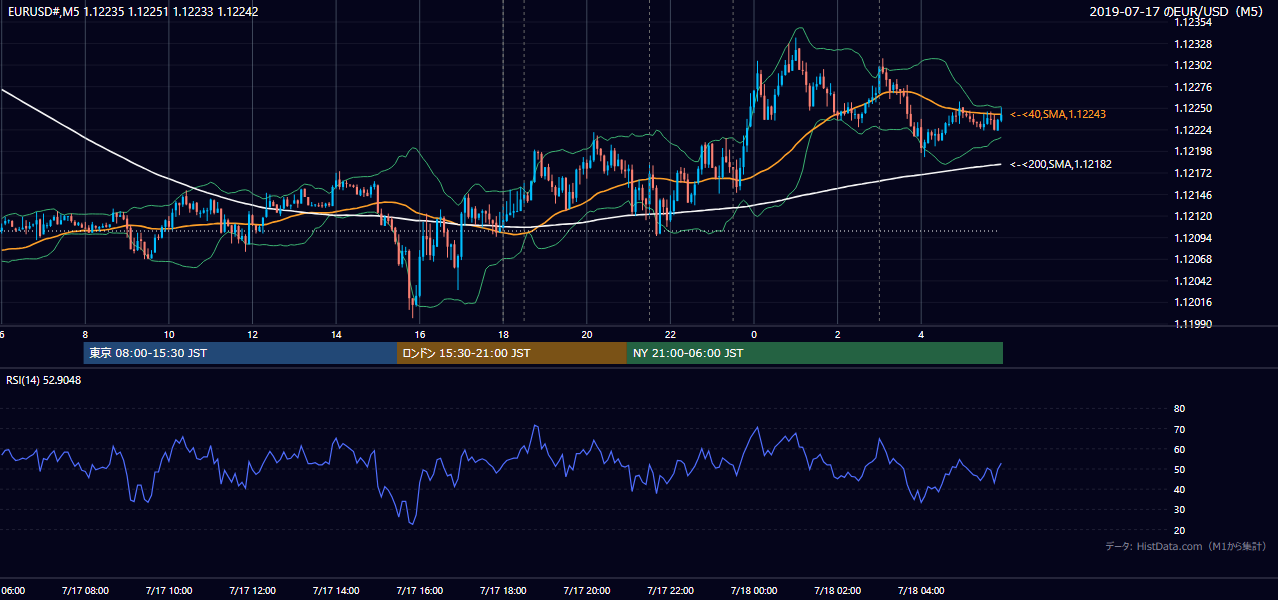This screenshot has width=1278, height=600.
Task: Click hour tick 18 under price chart
Action: (504, 335)
